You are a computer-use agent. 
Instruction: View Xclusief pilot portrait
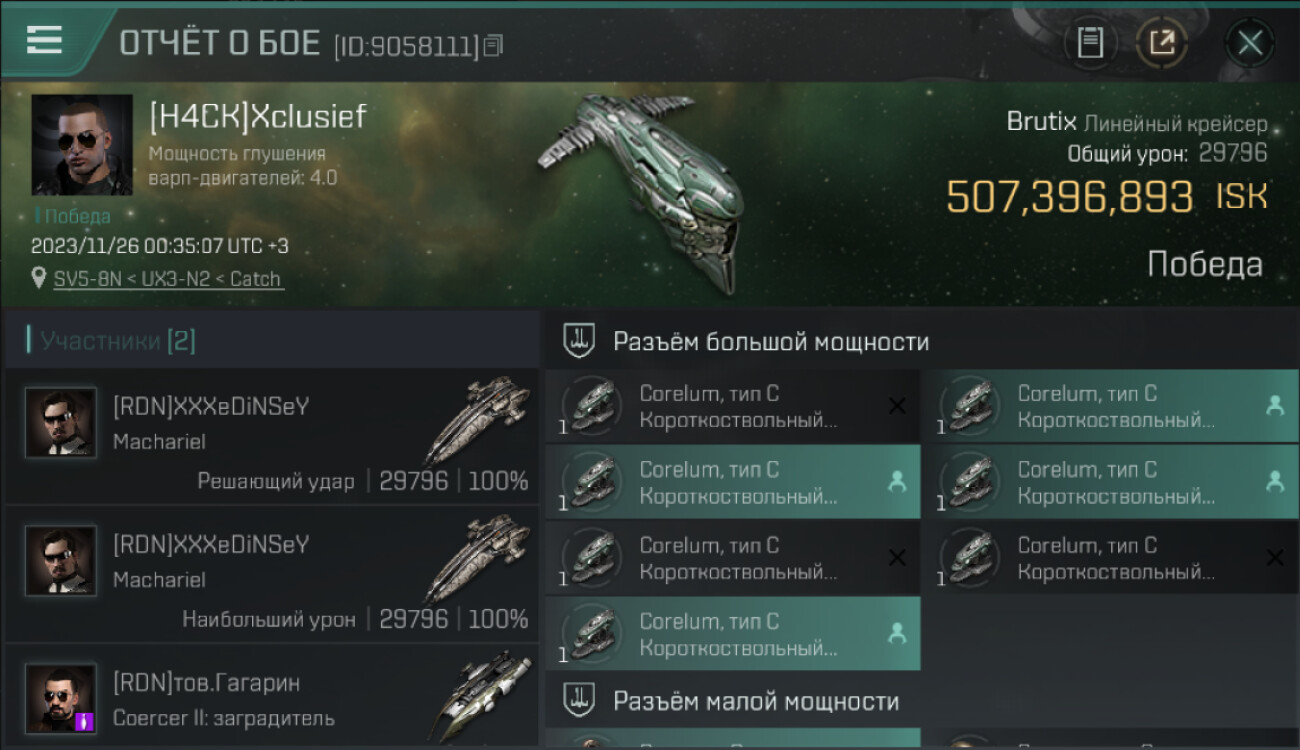pyautogui.click(x=82, y=145)
